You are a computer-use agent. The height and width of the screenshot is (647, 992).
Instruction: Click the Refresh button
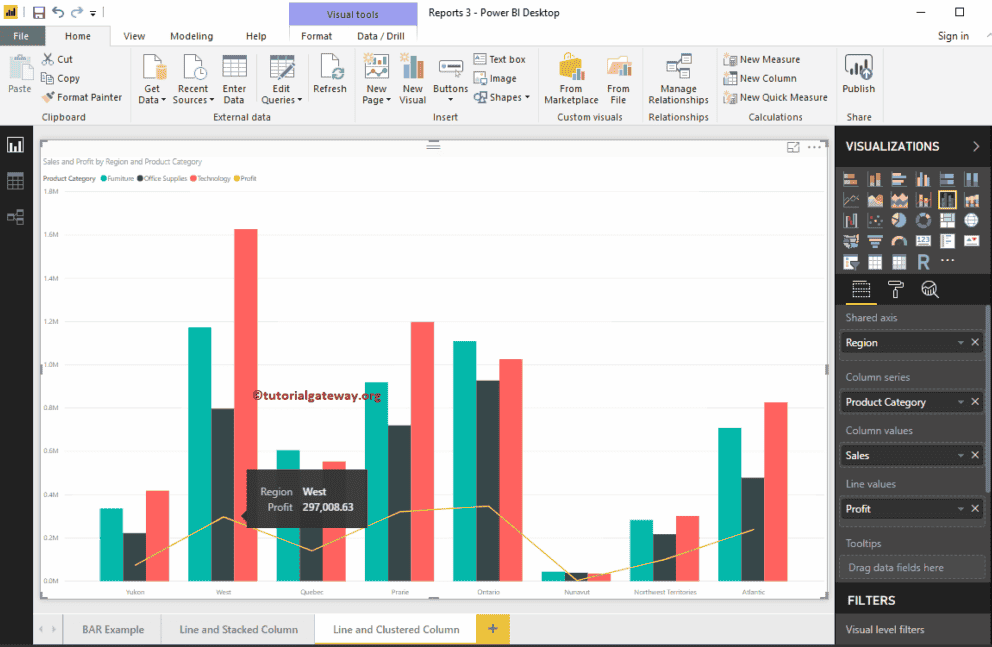click(330, 75)
